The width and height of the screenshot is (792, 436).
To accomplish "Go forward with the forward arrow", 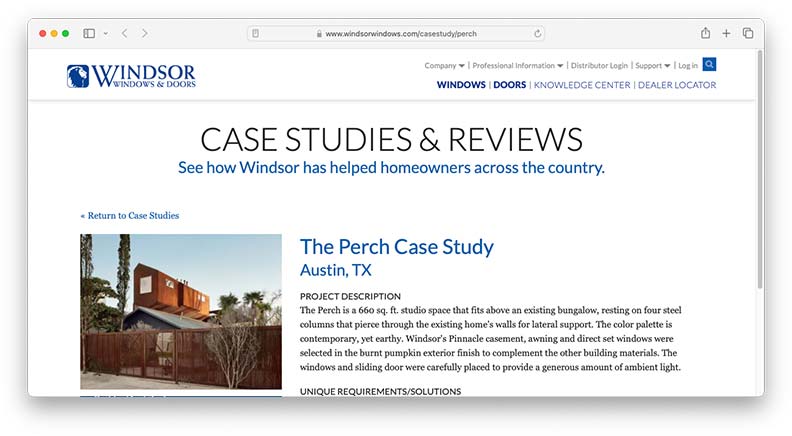I will coord(145,33).
